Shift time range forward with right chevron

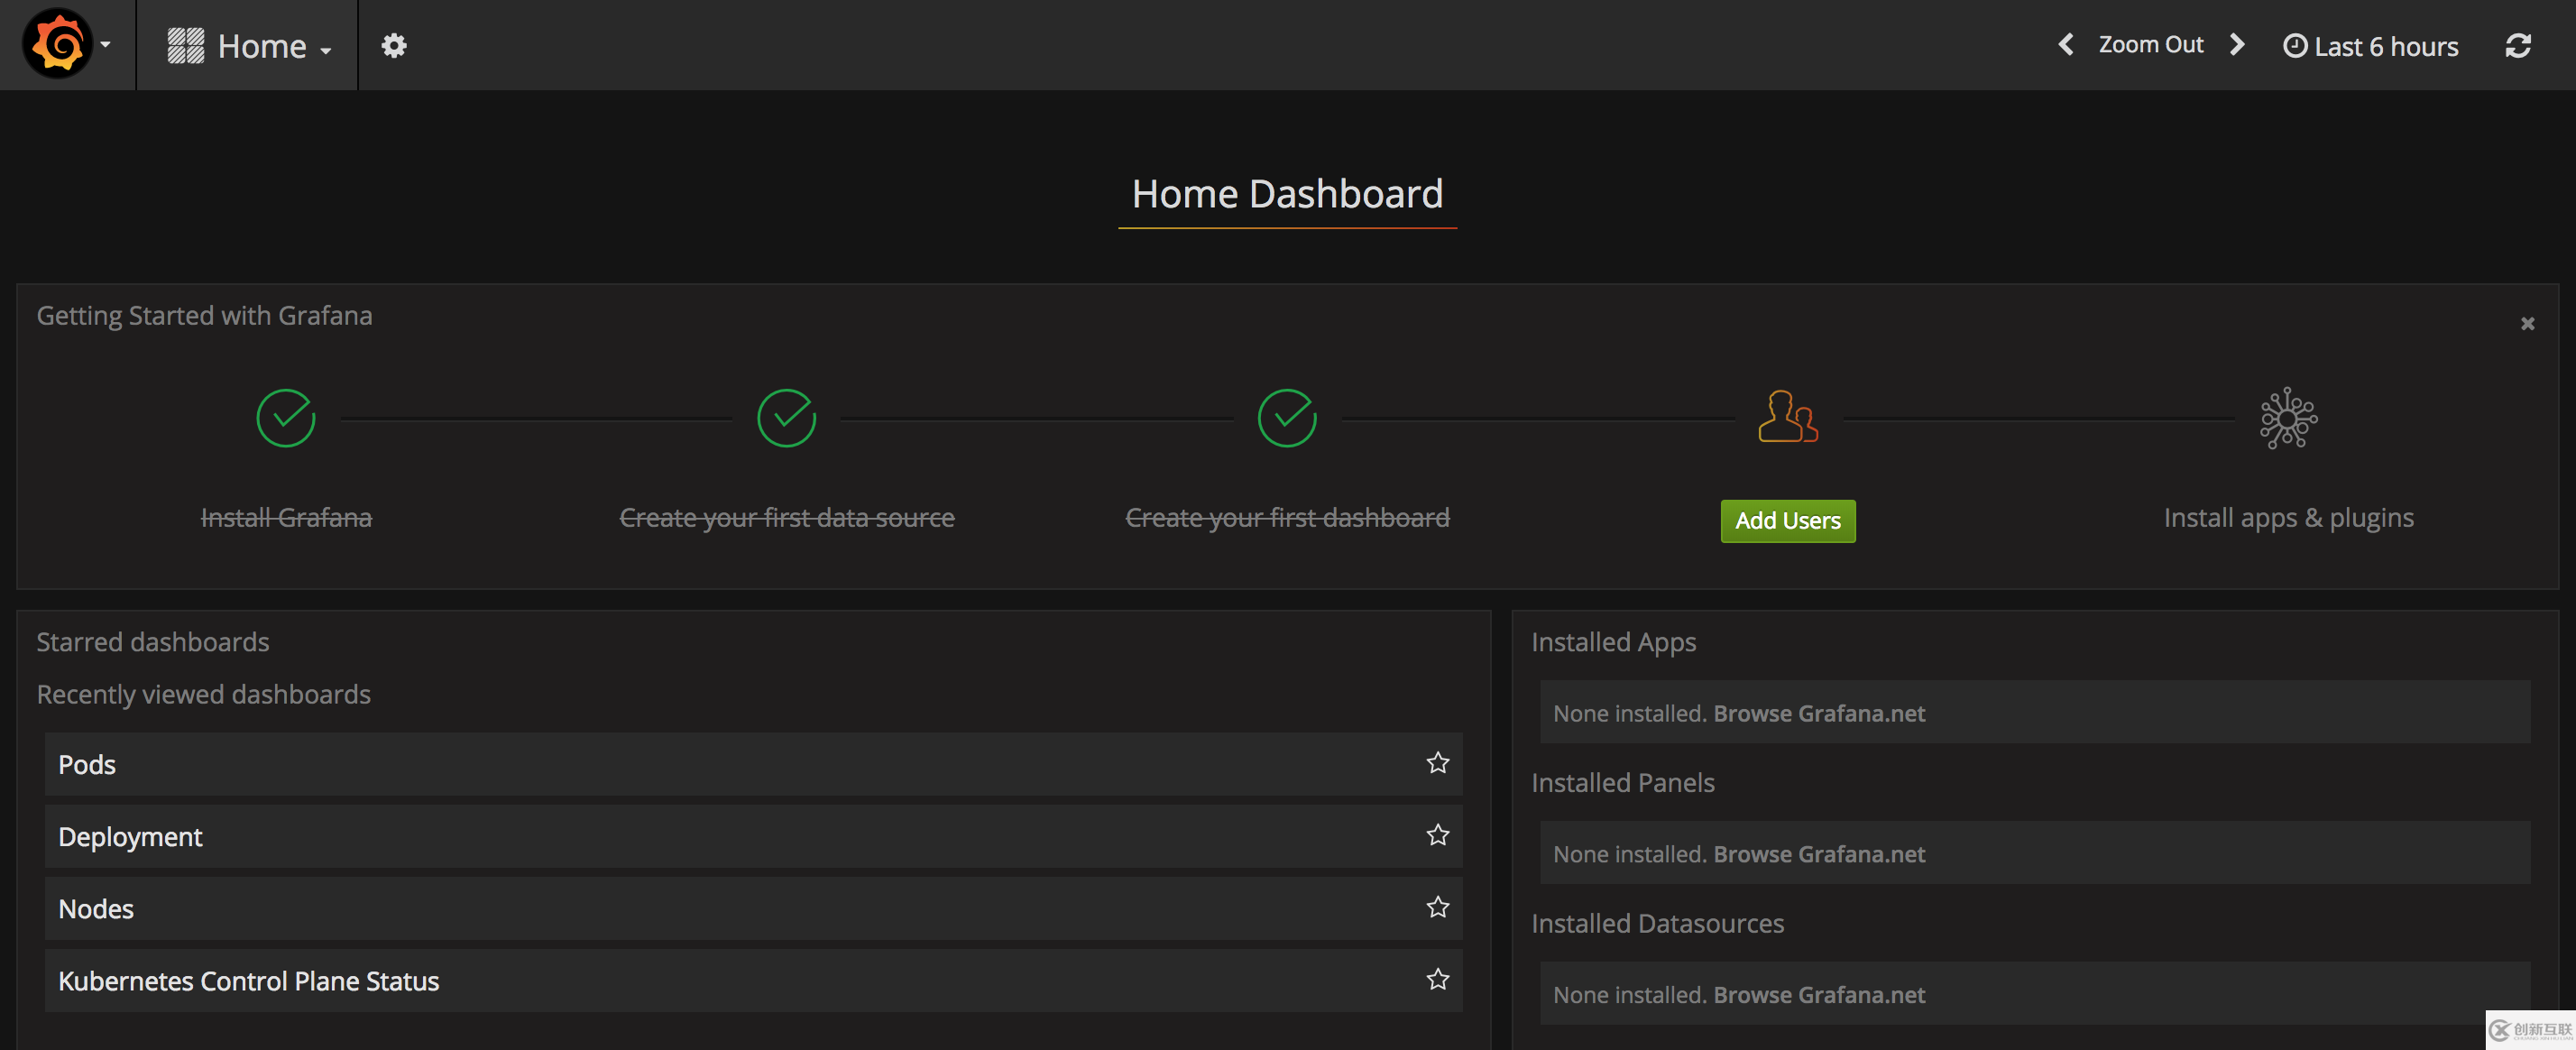[x=2237, y=45]
